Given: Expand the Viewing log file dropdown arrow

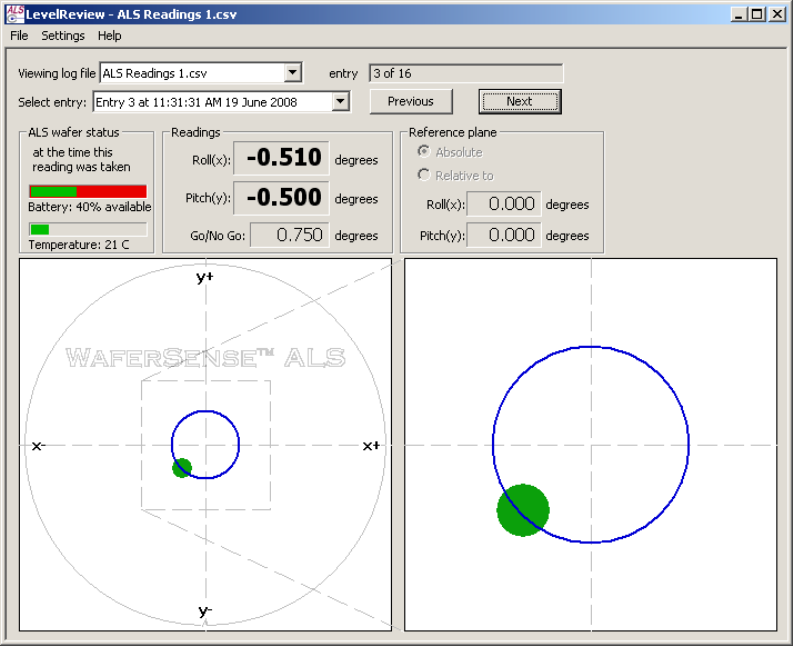Looking at the screenshot, I should pyautogui.click(x=292, y=73).
